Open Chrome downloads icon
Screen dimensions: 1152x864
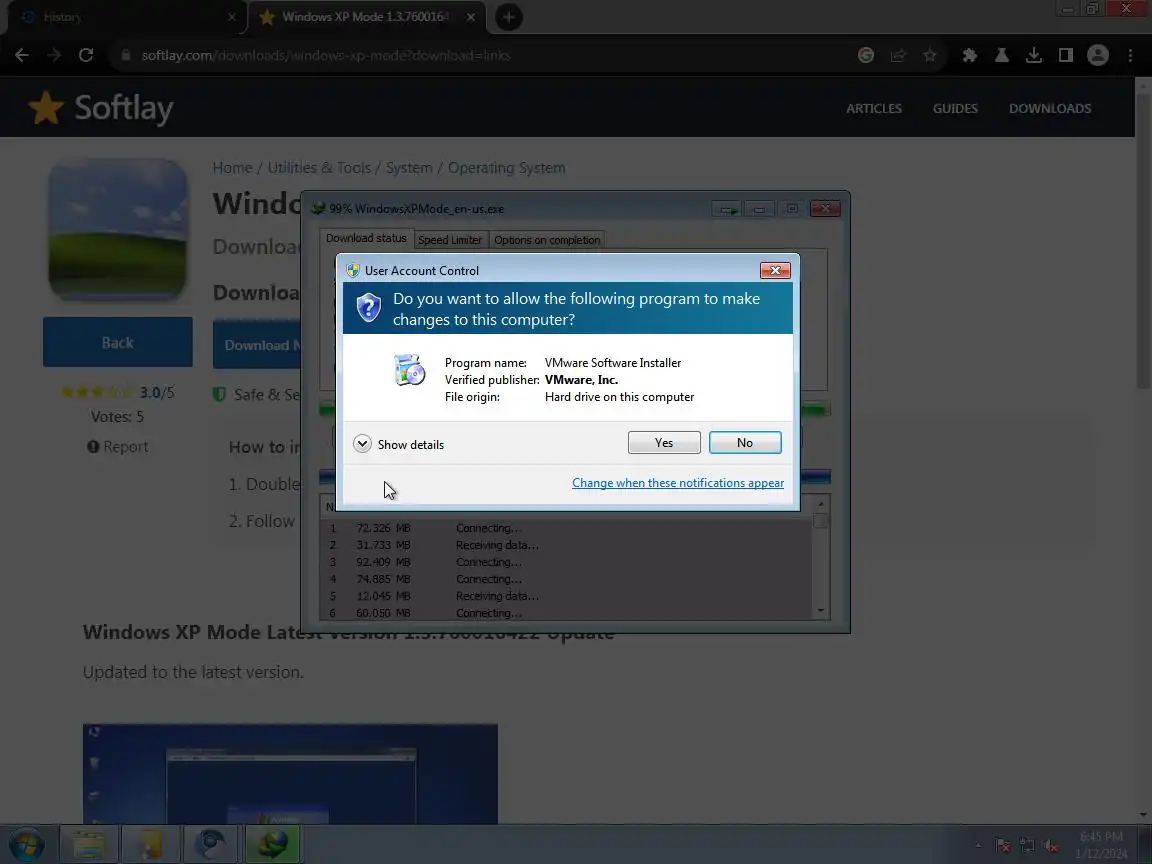click(x=1034, y=55)
